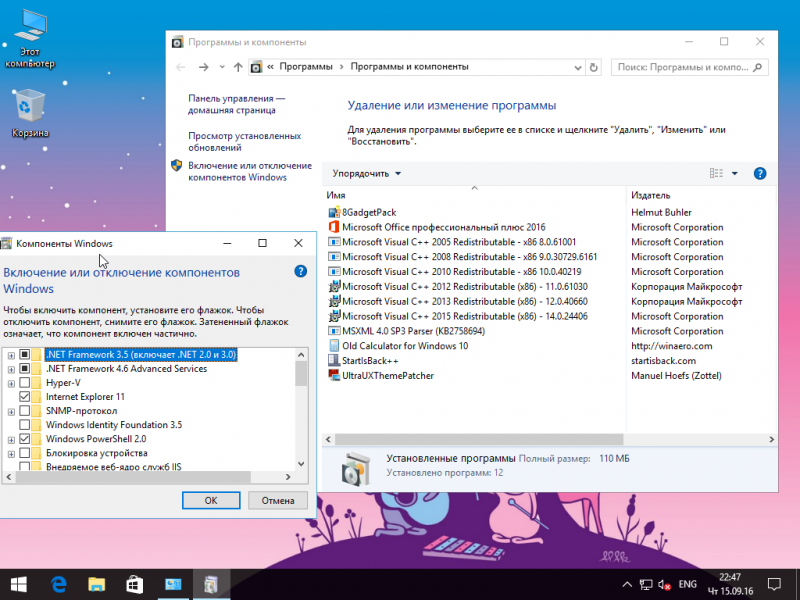This screenshot has width=800, height=600.
Task: Click the Old Calculator for Windows 10 icon
Action: coord(334,346)
